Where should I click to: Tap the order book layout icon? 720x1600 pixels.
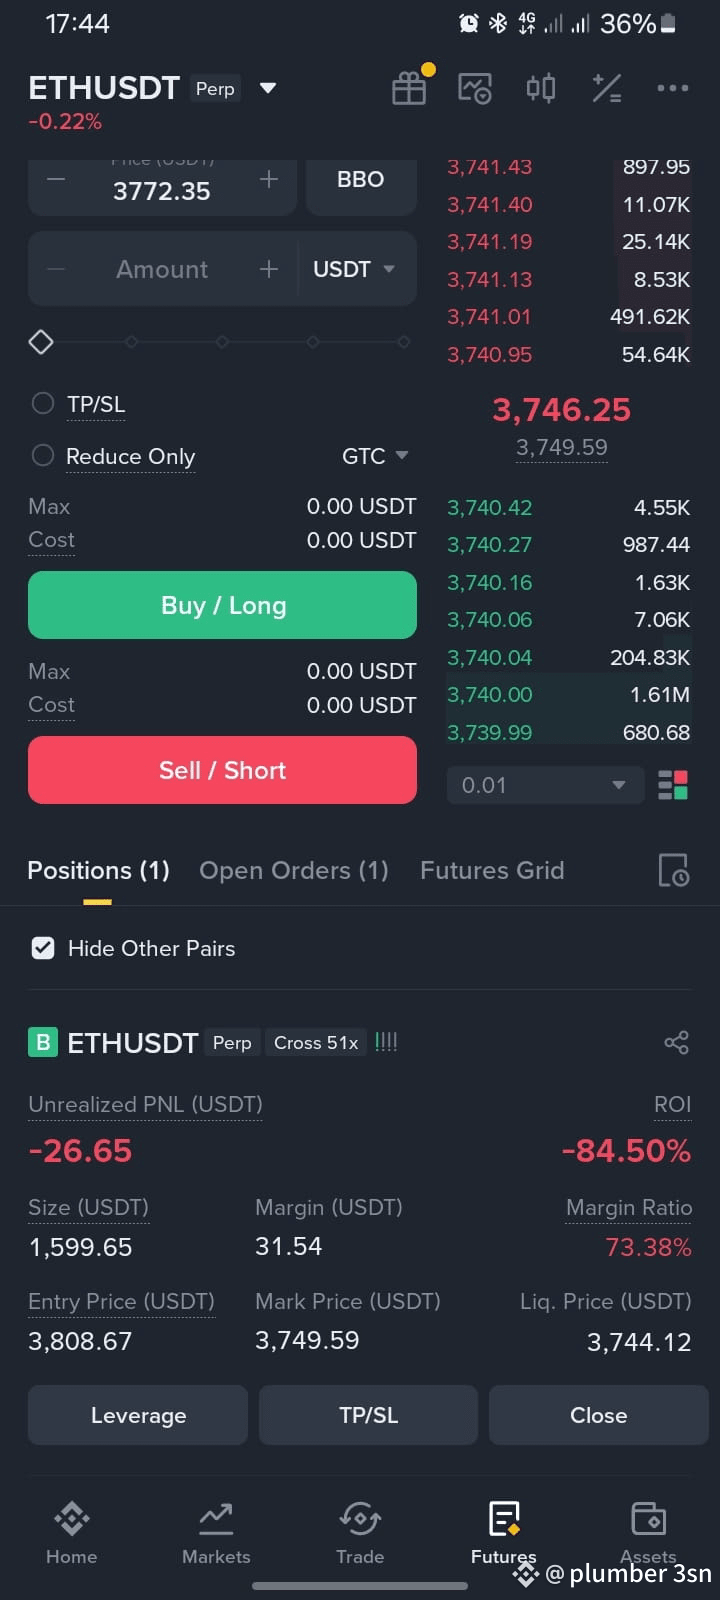point(673,785)
